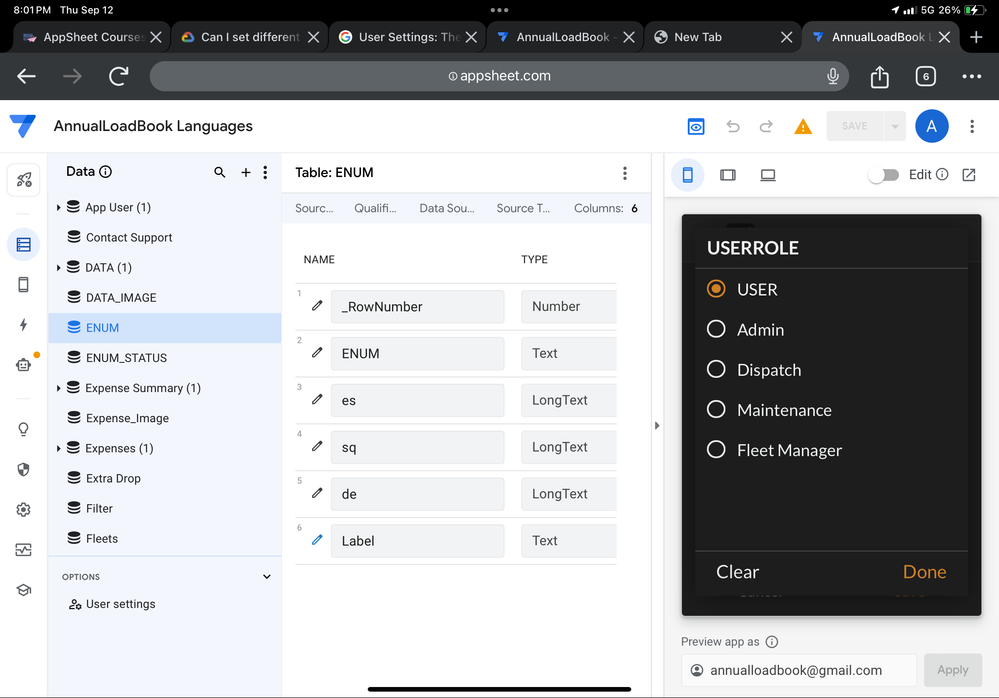Select the Admin role radio button
Viewport: 999px width, 698px height.
[x=716, y=329]
